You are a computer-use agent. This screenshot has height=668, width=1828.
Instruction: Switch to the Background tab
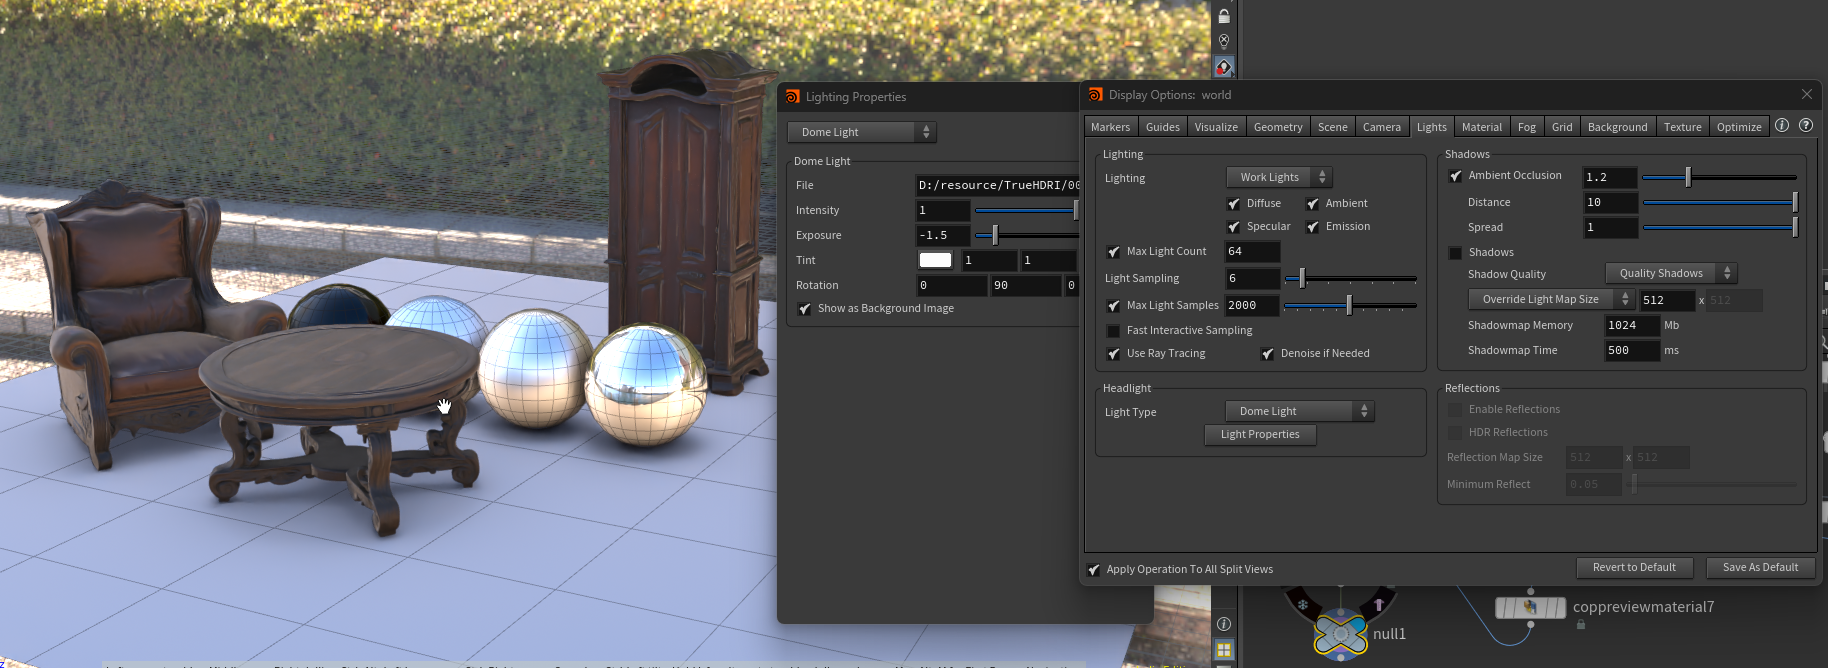pyautogui.click(x=1618, y=127)
